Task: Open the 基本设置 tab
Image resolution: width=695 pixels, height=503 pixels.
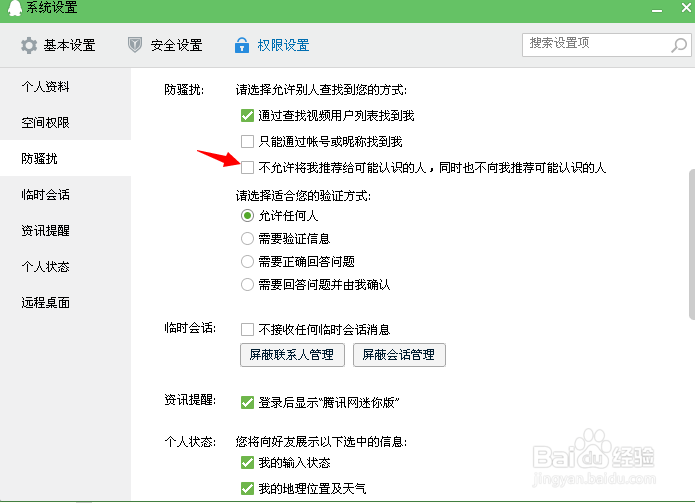Action: [x=58, y=45]
